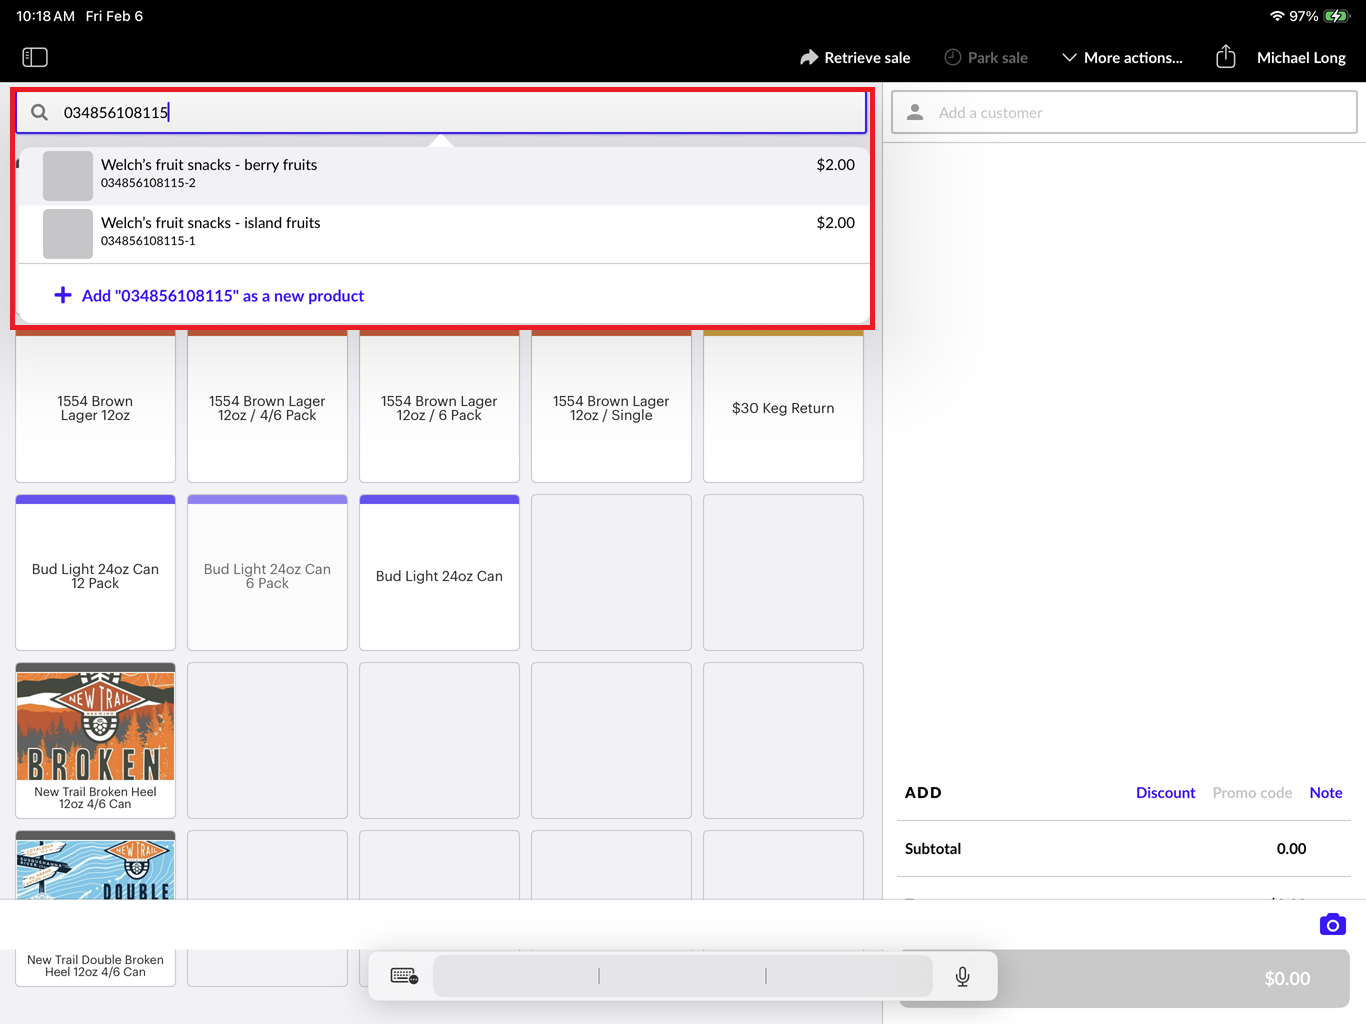The width and height of the screenshot is (1366, 1024).
Task: Click the Park sale clock icon
Action: tap(953, 57)
